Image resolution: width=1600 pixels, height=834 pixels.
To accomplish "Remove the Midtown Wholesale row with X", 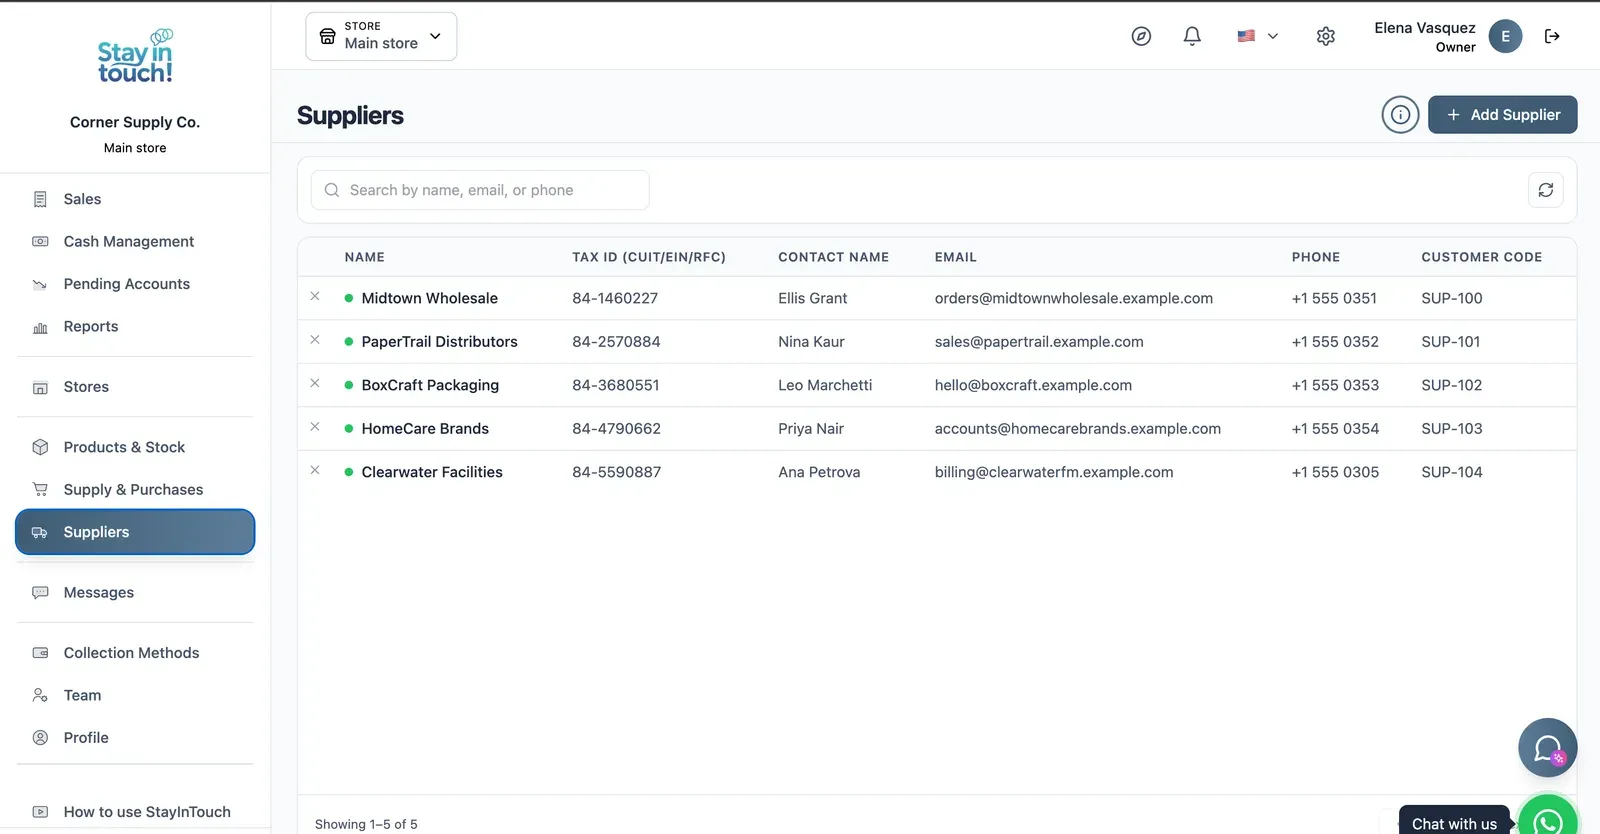I will click(315, 297).
